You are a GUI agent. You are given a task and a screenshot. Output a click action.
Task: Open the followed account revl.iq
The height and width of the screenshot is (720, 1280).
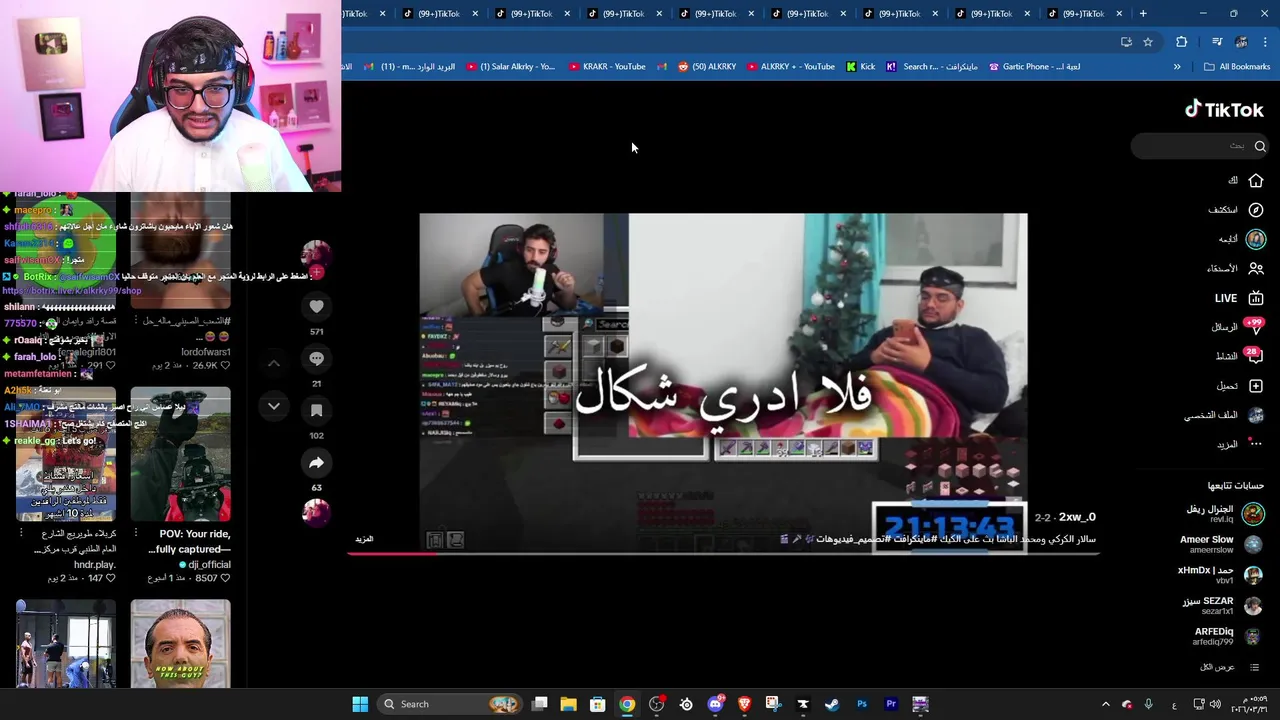click(1224, 514)
